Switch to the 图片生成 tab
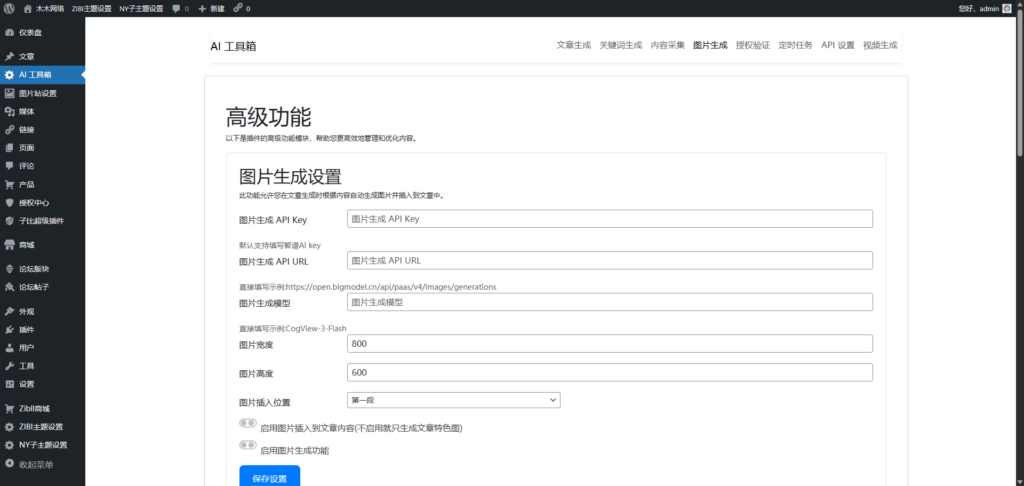This screenshot has width=1024, height=486. tap(710, 45)
